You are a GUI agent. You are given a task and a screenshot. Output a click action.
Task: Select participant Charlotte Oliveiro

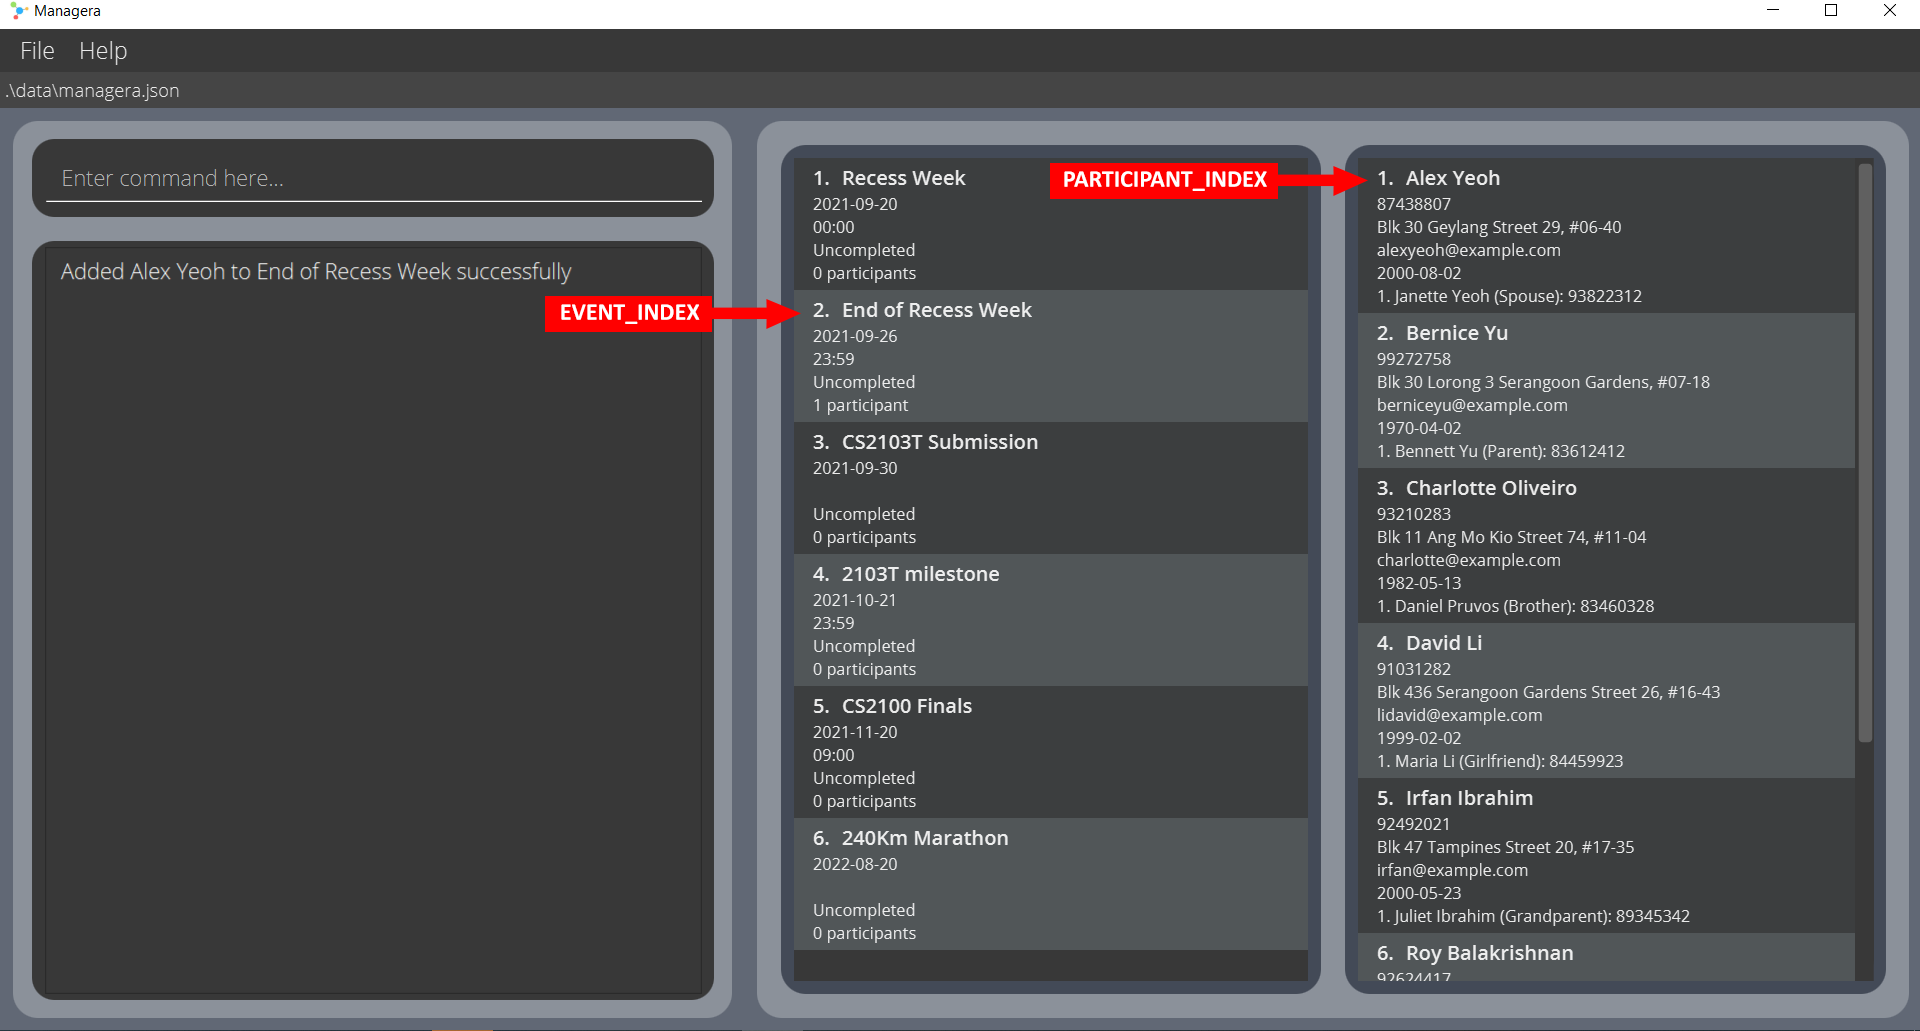click(1606, 545)
